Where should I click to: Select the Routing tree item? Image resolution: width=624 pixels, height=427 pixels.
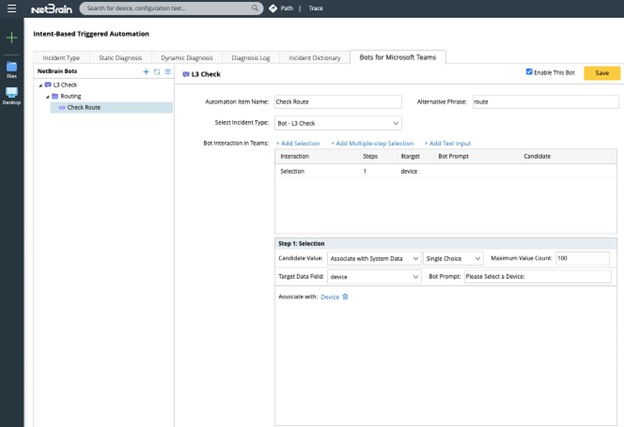[x=70, y=96]
